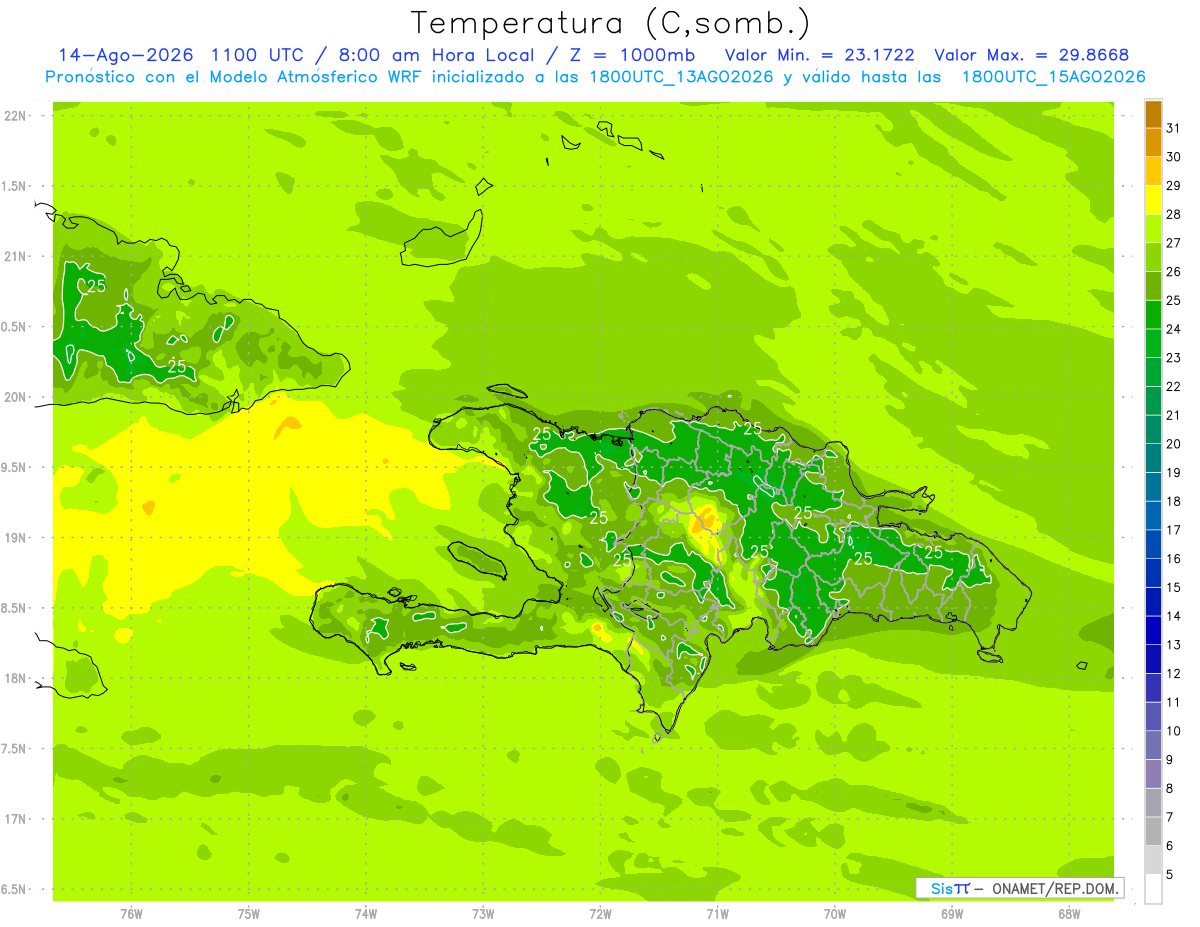Click the green swatch between 23 and 24
This screenshot has width=1200, height=927.
click(1153, 343)
